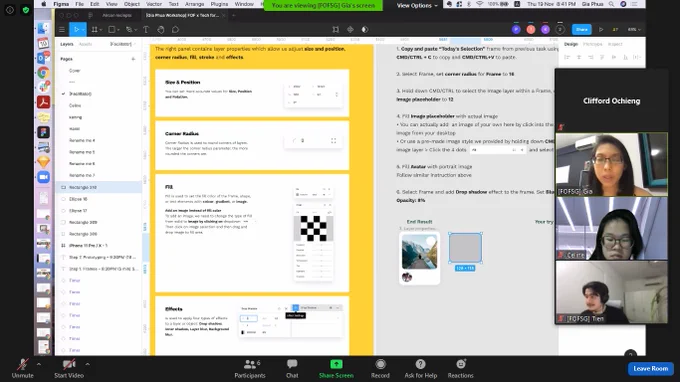This screenshot has width=680, height=382.
Task: Open the Design tab in right panel
Action: (571, 44)
